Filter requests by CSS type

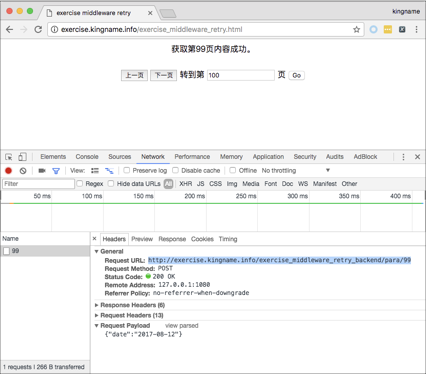click(x=215, y=184)
